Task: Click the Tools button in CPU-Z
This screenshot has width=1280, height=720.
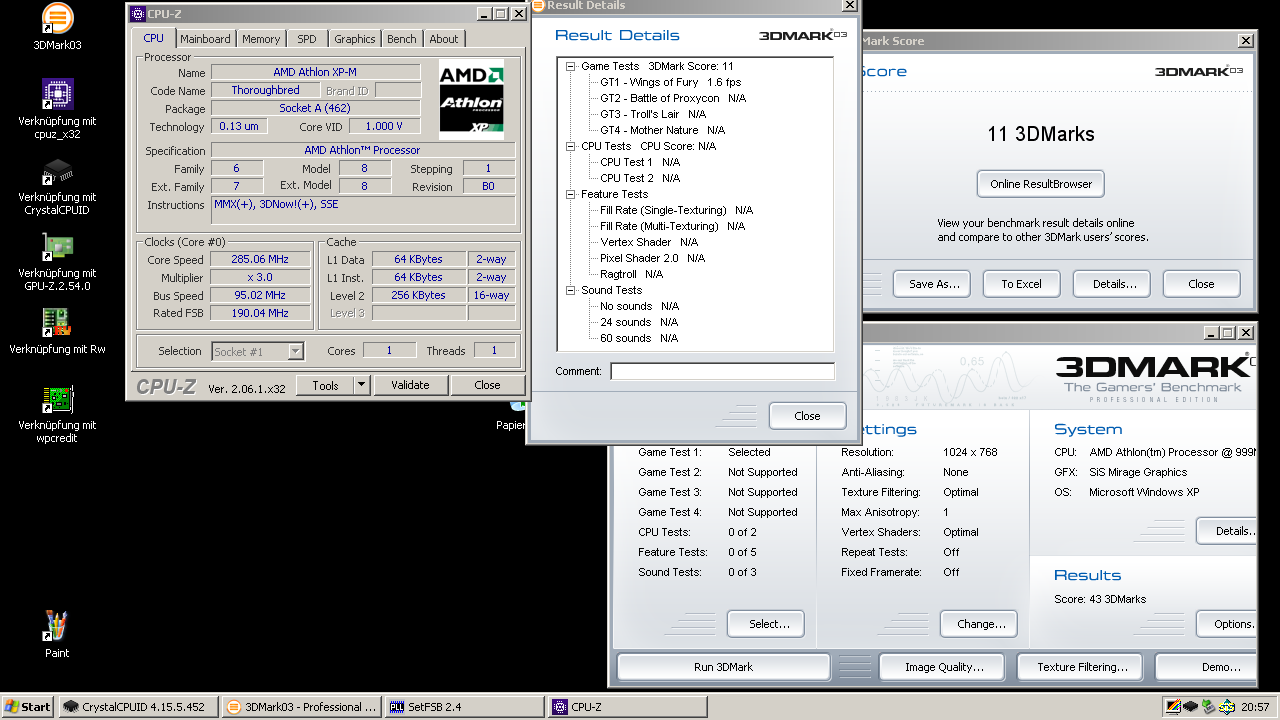Action: point(325,385)
